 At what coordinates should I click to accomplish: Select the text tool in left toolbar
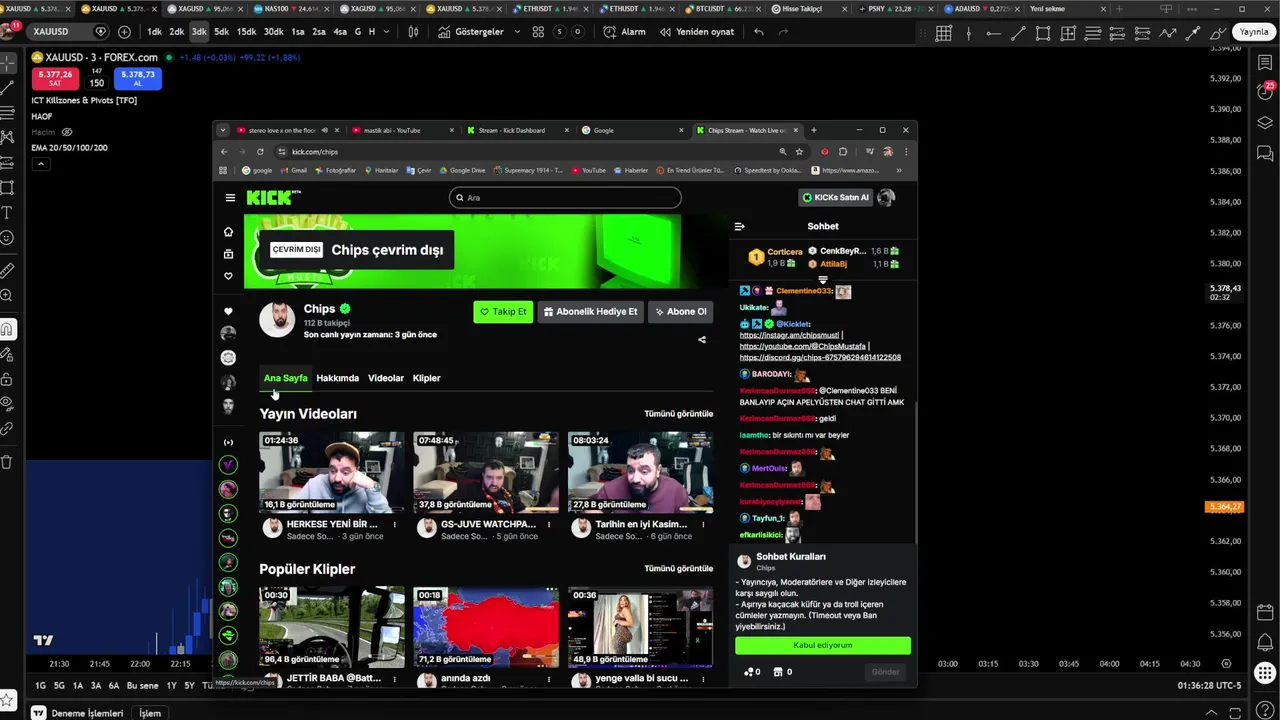[7, 213]
